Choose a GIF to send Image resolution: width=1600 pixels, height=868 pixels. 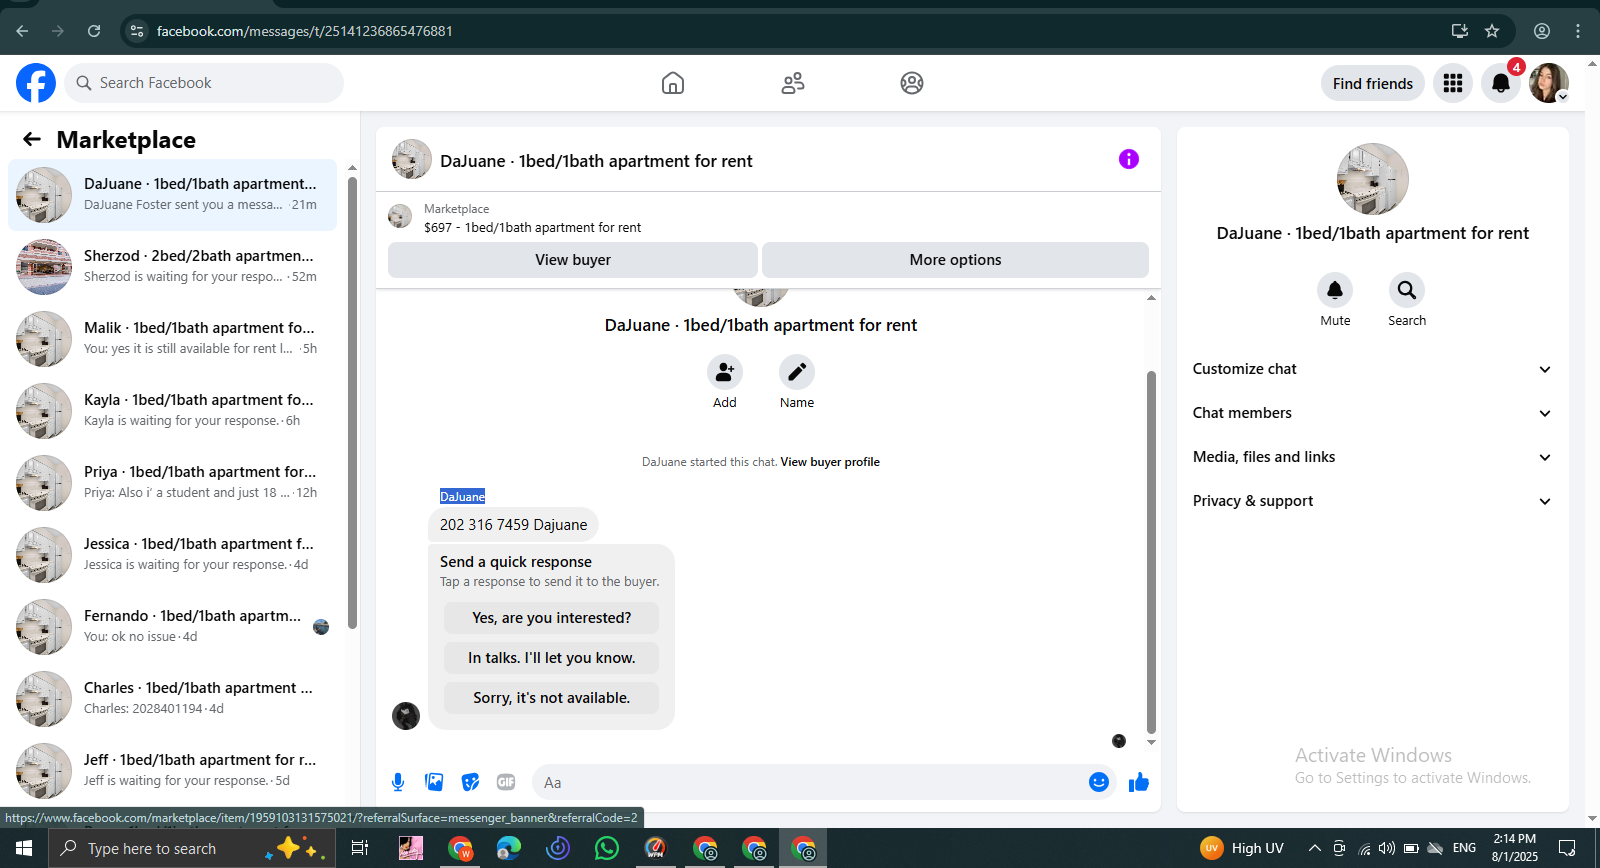tap(506, 782)
